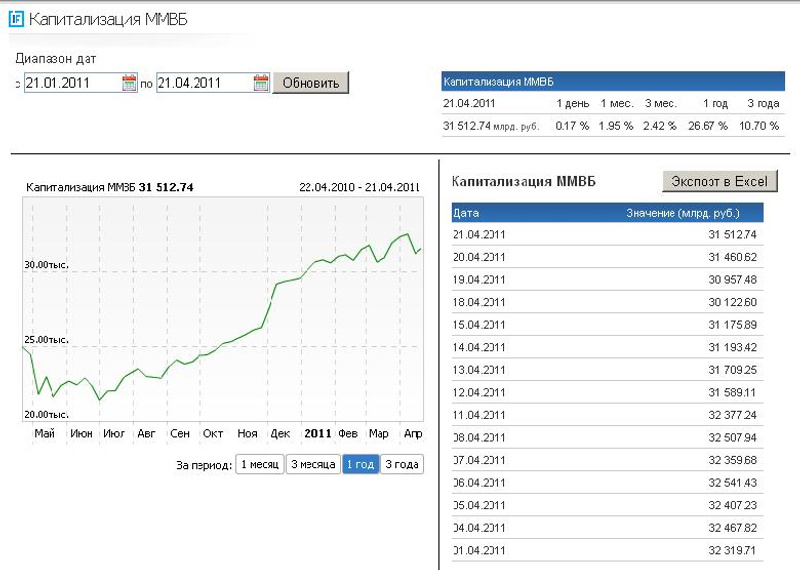The width and height of the screenshot is (800, 570).
Task: Export data with Экспорт в Excel button
Action: click(719, 181)
